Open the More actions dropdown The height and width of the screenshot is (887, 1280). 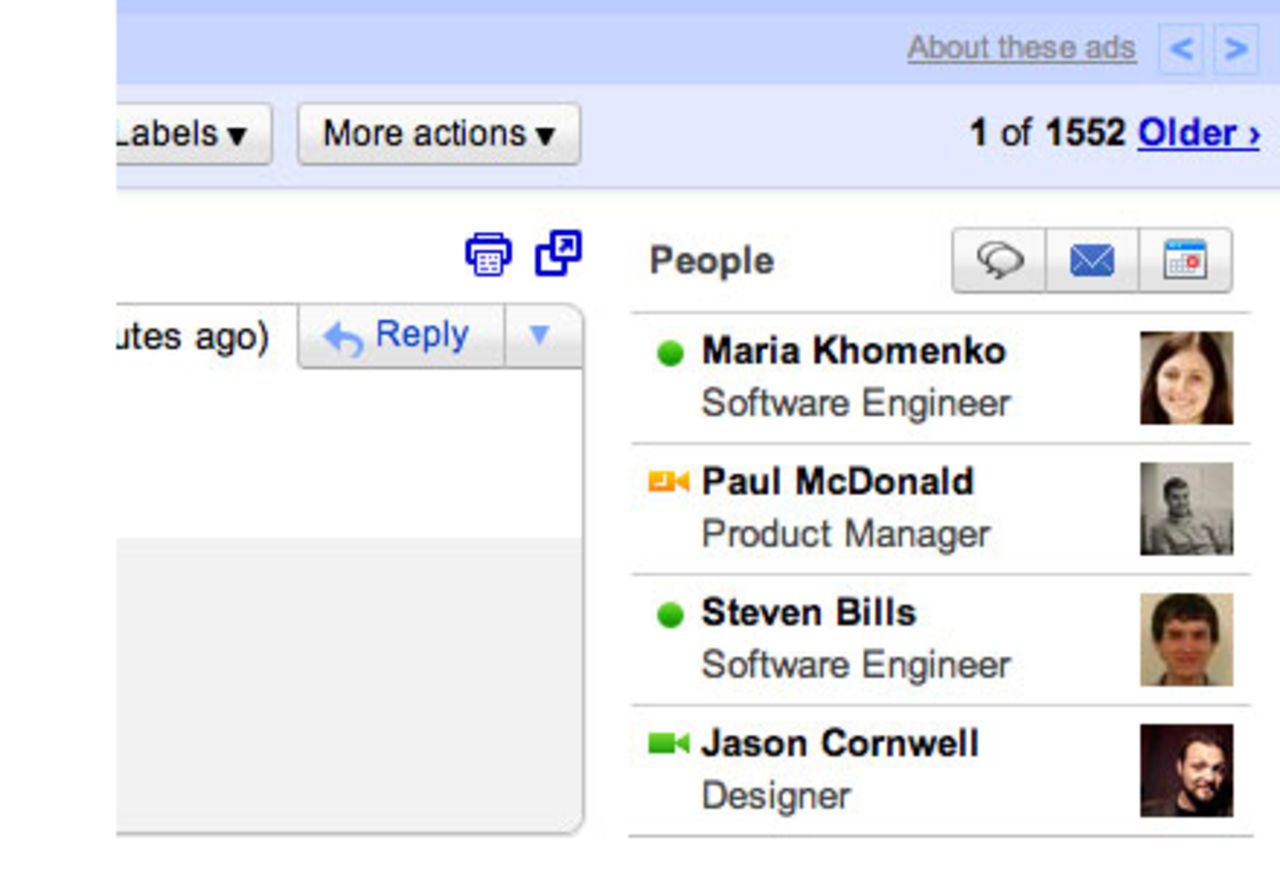tap(437, 133)
